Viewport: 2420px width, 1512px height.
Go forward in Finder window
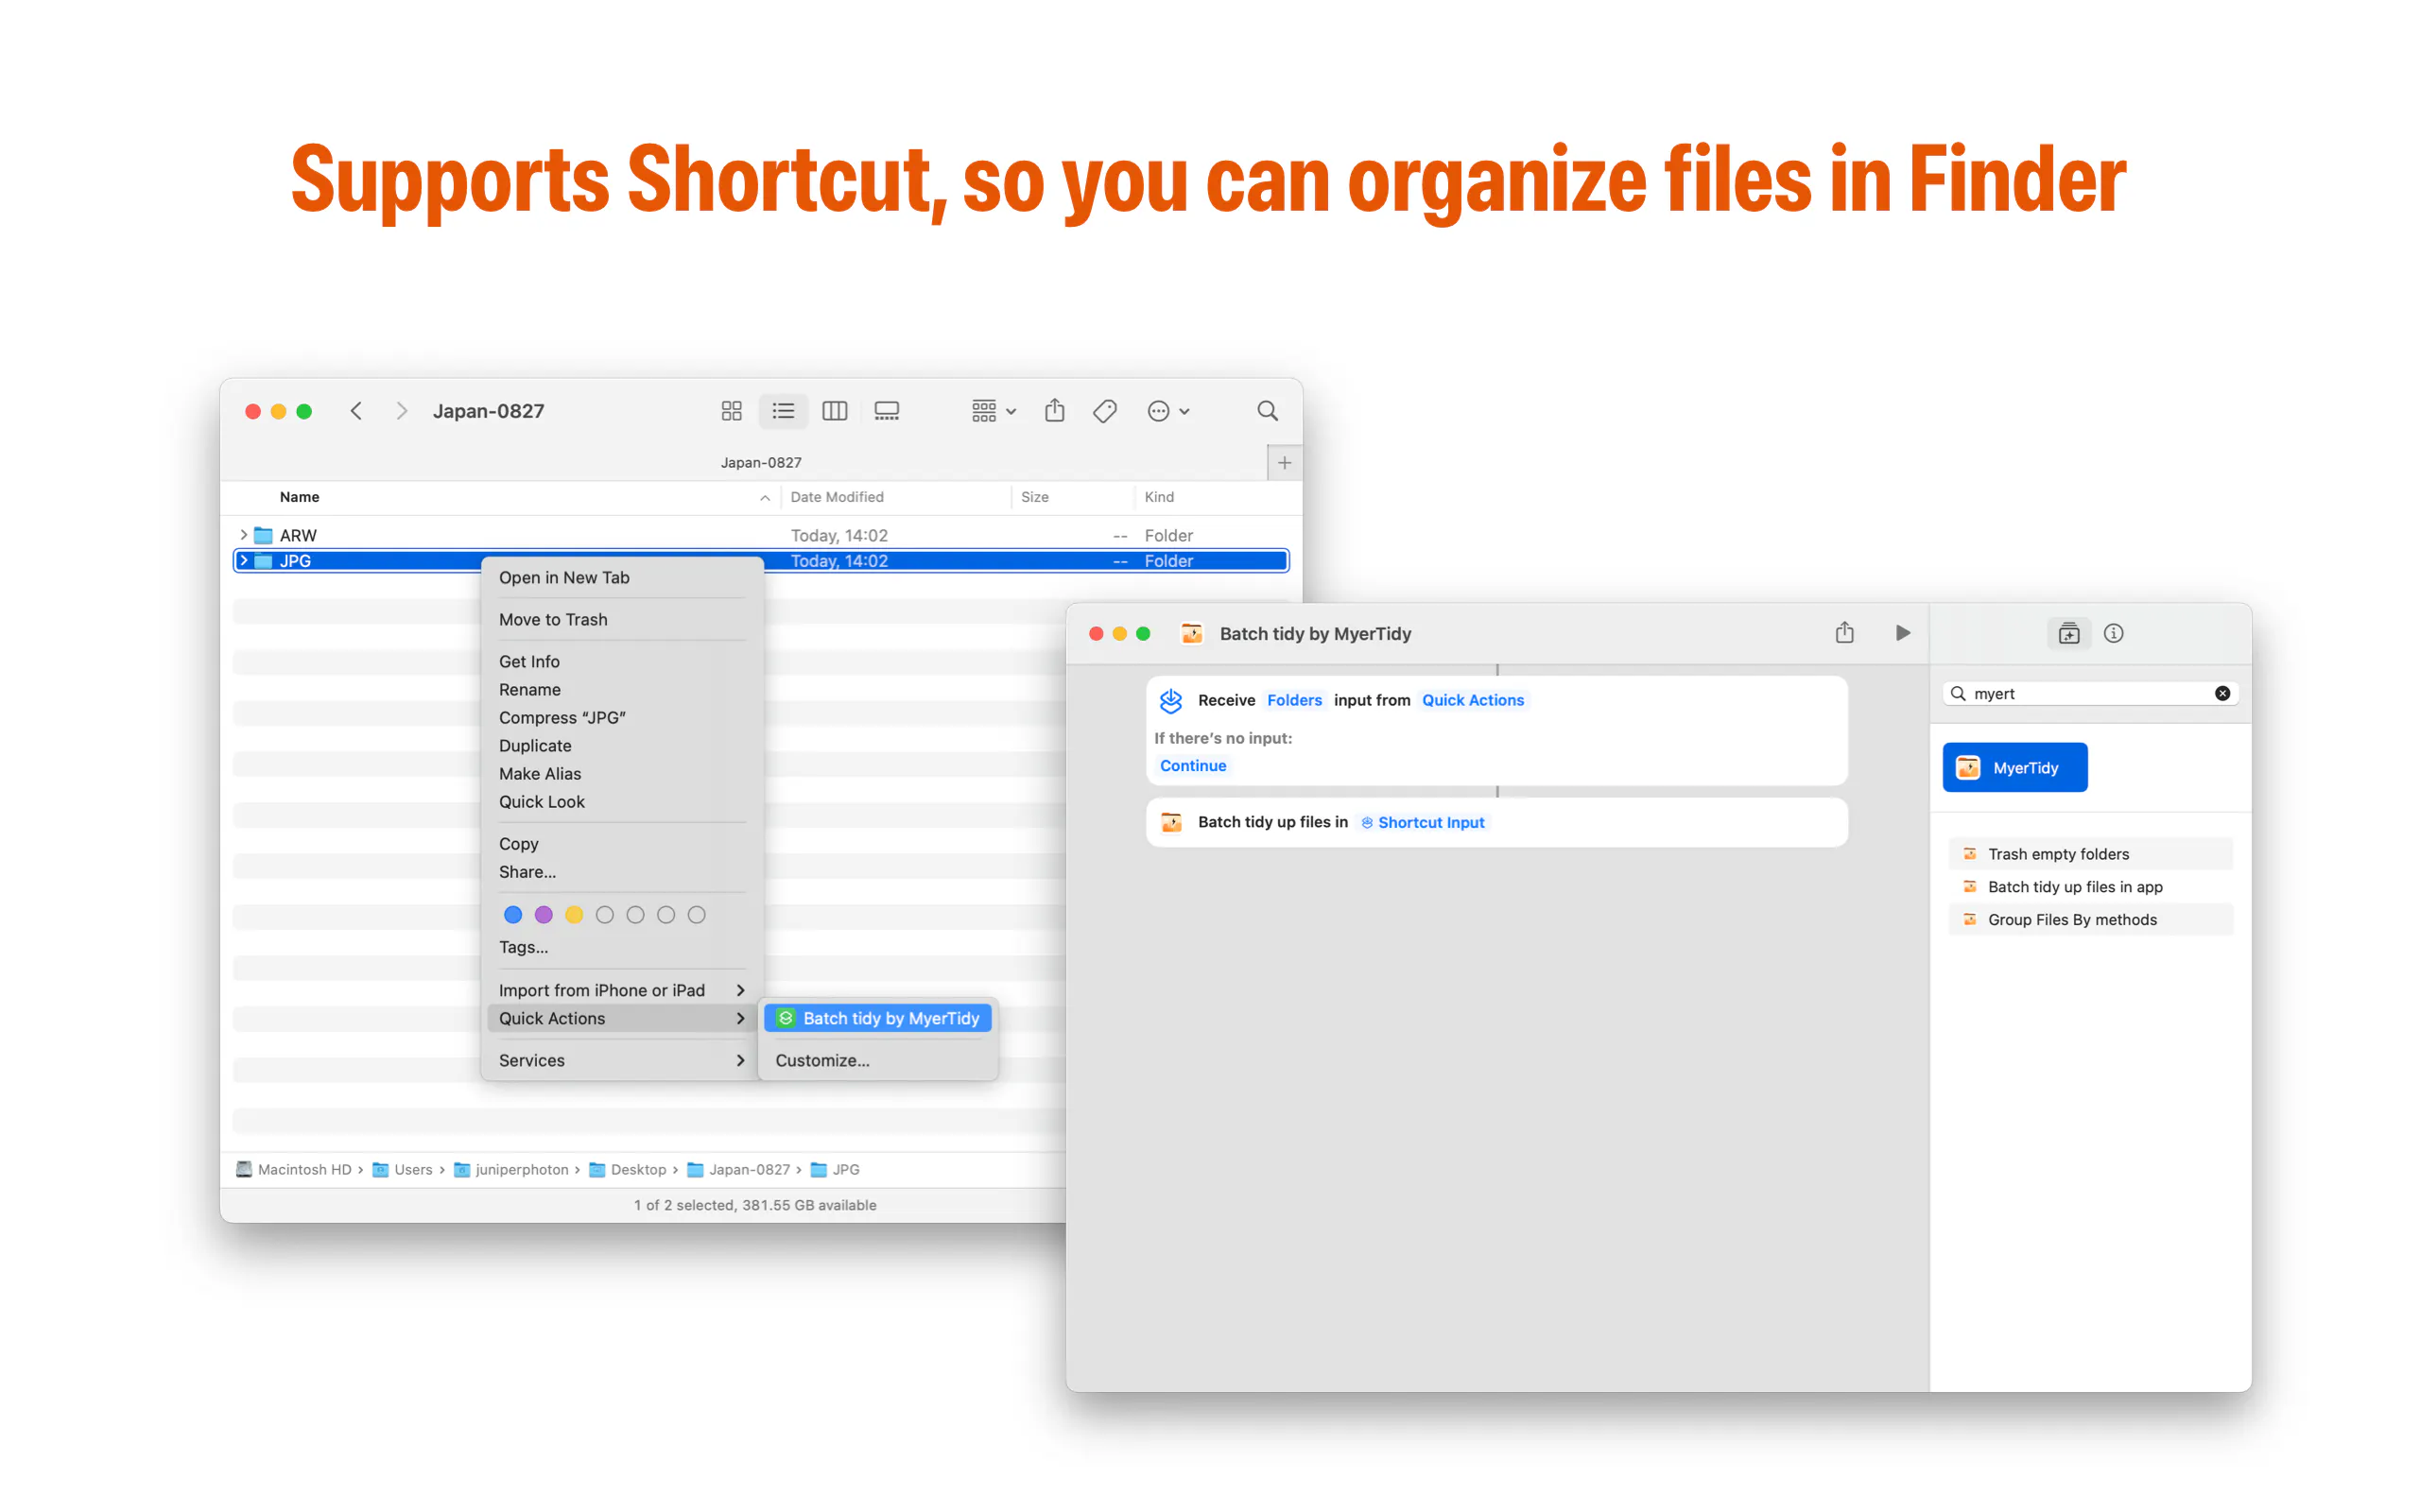click(x=401, y=411)
